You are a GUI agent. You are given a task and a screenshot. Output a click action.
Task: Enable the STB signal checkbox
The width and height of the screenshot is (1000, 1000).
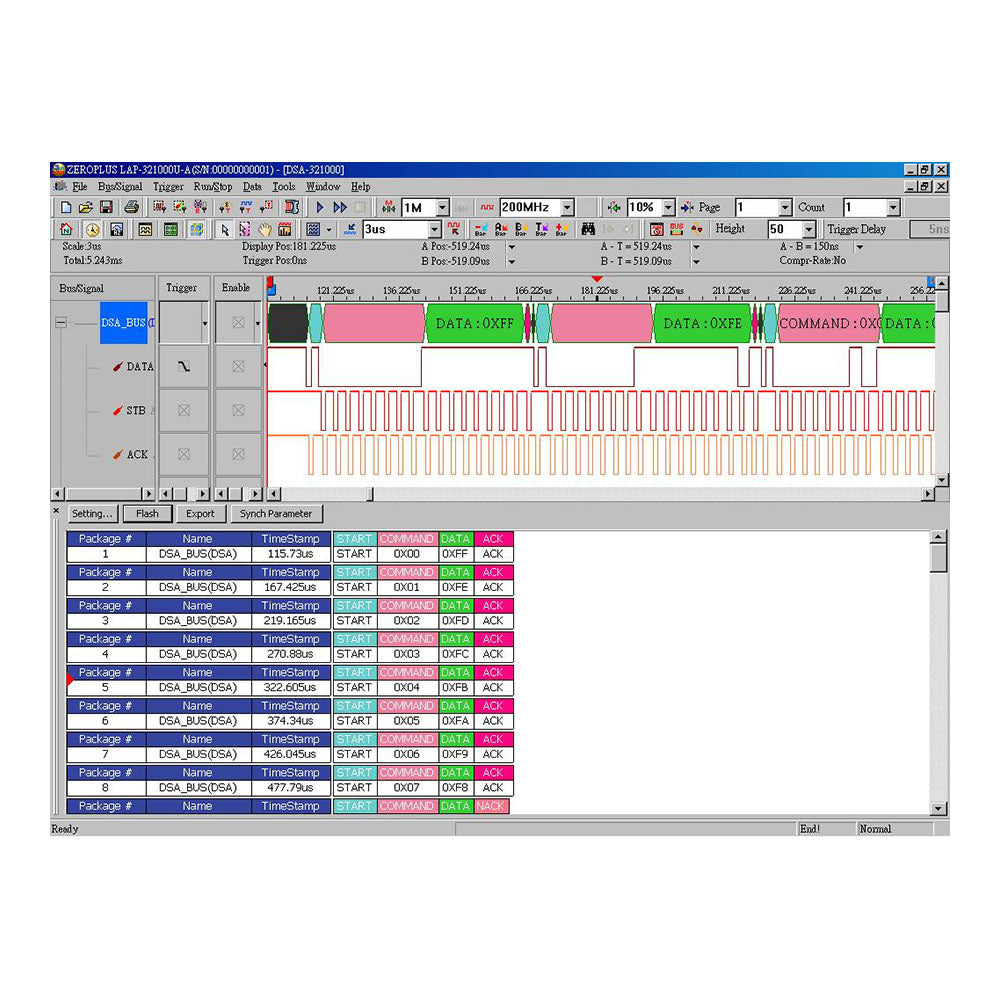[x=238, y=410]
